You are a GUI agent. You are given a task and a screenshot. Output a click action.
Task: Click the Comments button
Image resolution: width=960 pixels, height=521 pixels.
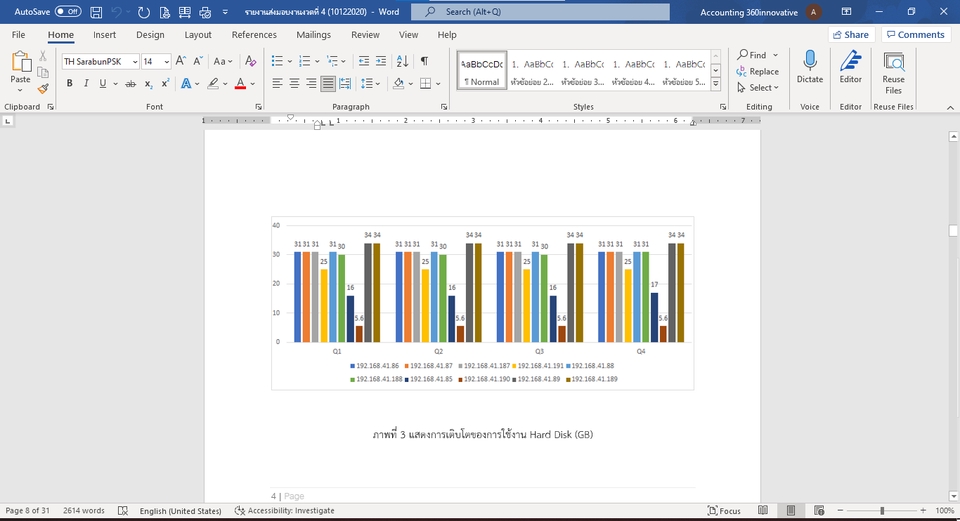[915, 35]
